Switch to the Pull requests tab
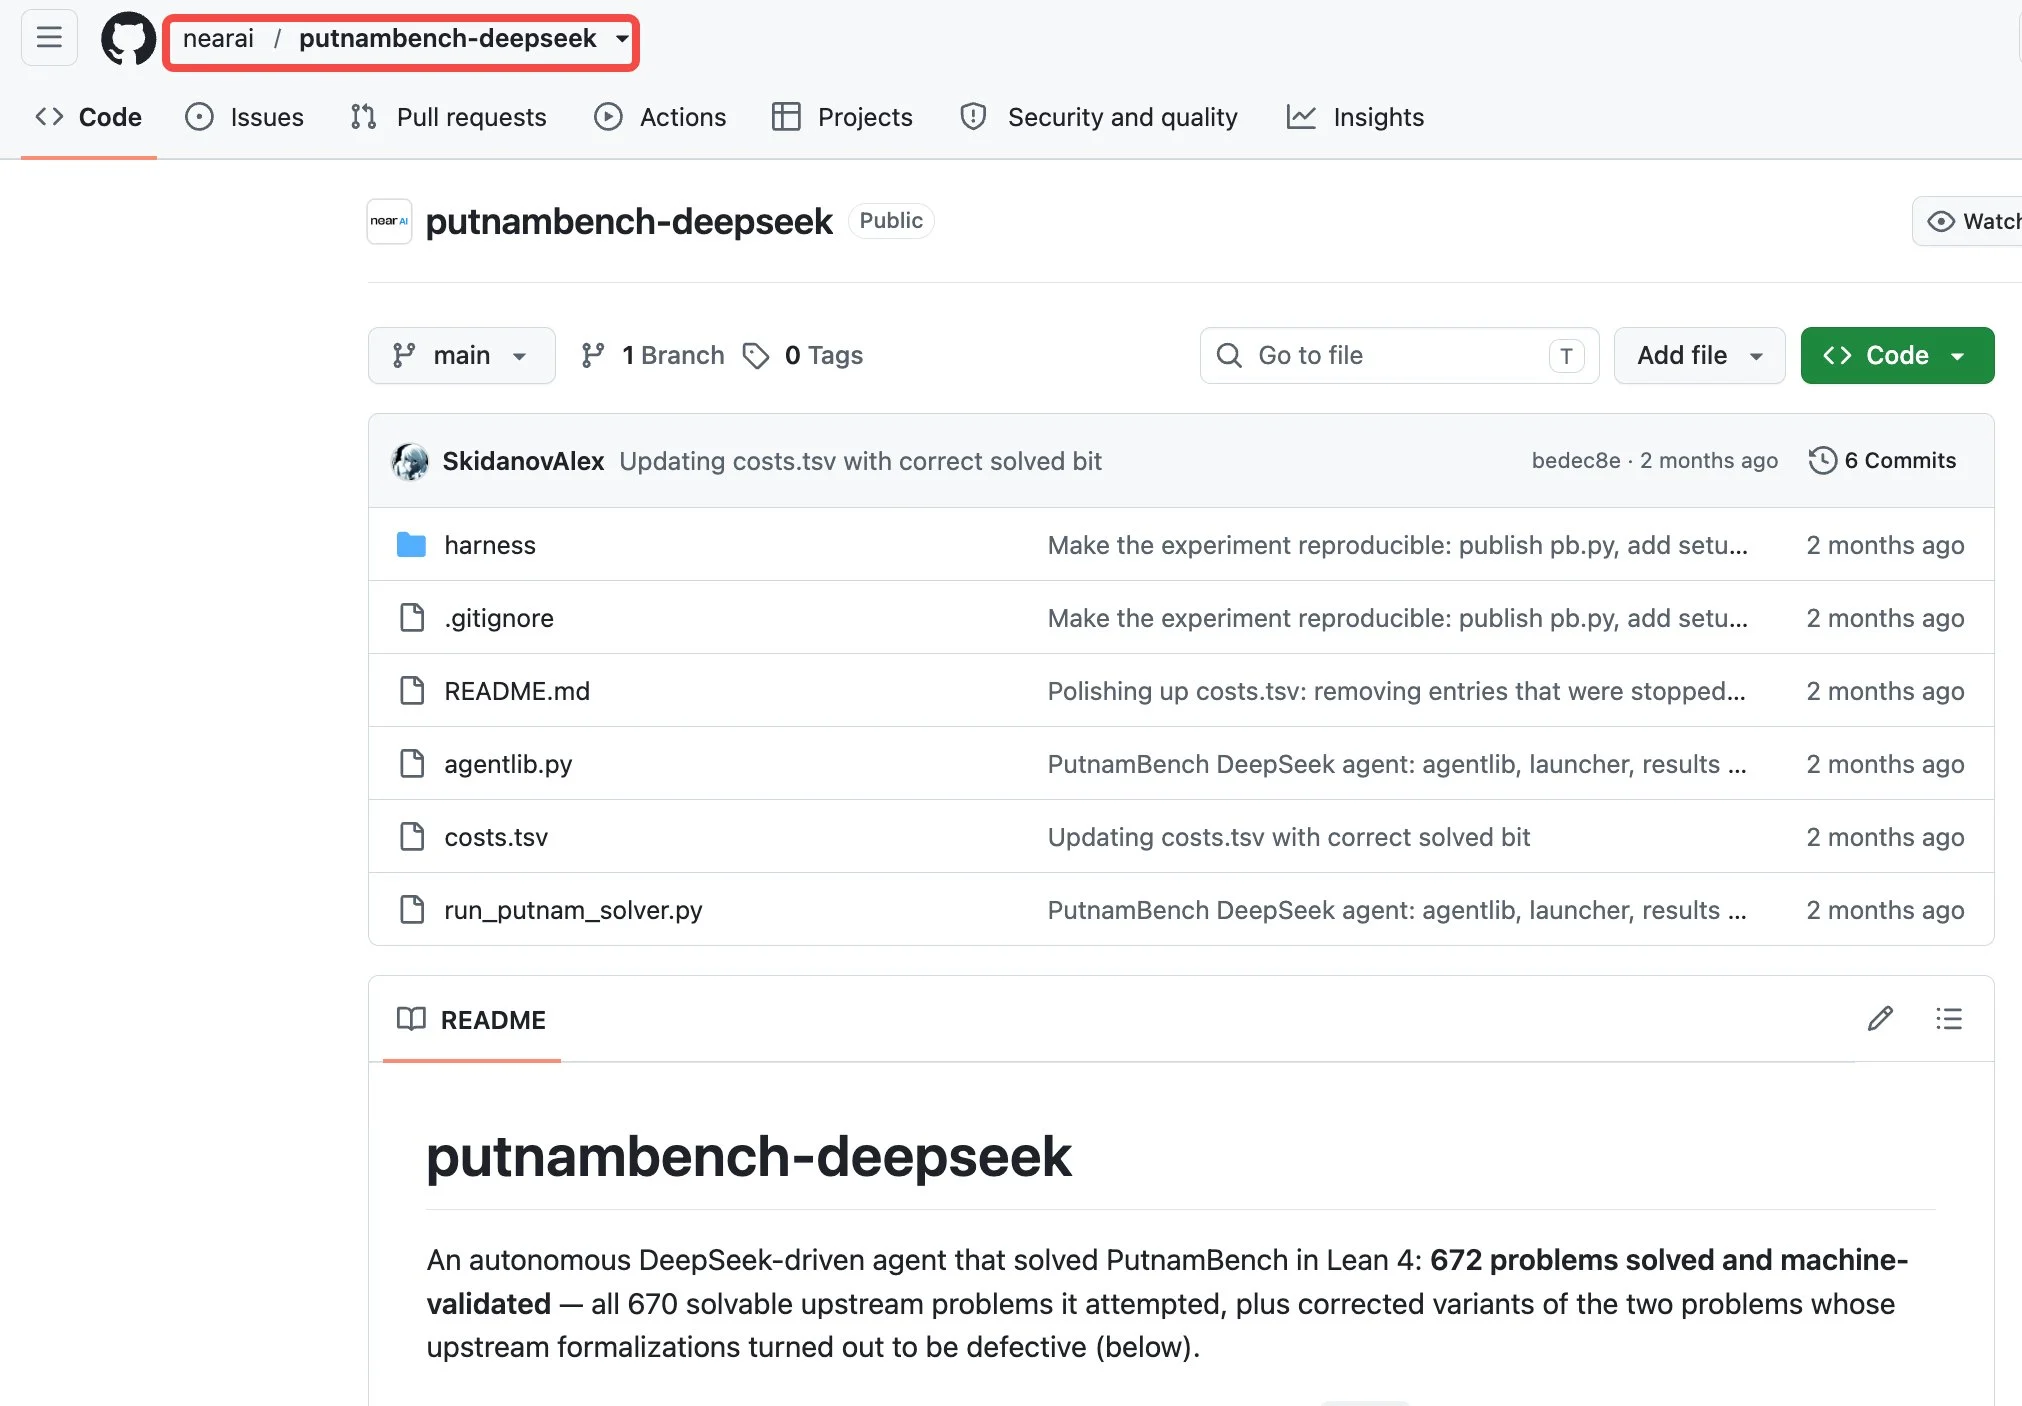The height and width of the screenshot is (1406, 2022). (448, 117)
